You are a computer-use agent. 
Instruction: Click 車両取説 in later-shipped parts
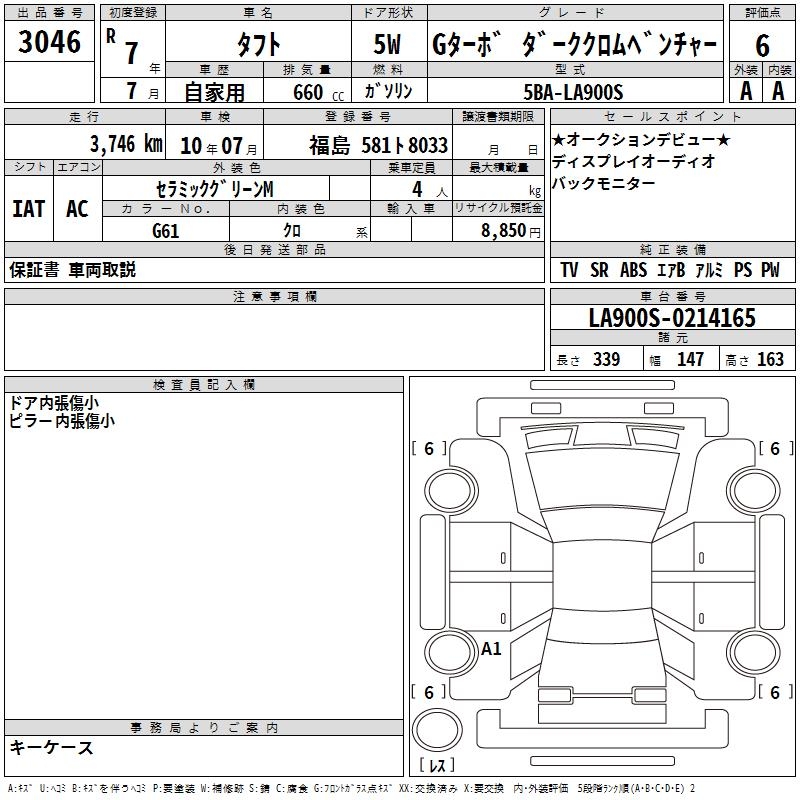click(x=103, y=269)
